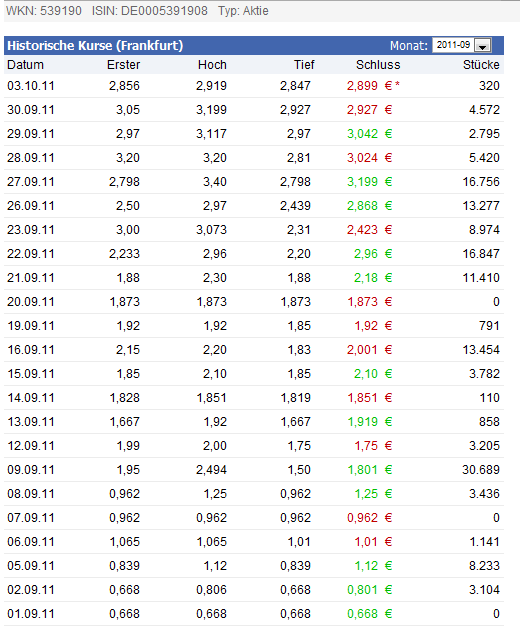Click the Erster column header
Screen dimensions: 520x631
click(x=124, y=65)
